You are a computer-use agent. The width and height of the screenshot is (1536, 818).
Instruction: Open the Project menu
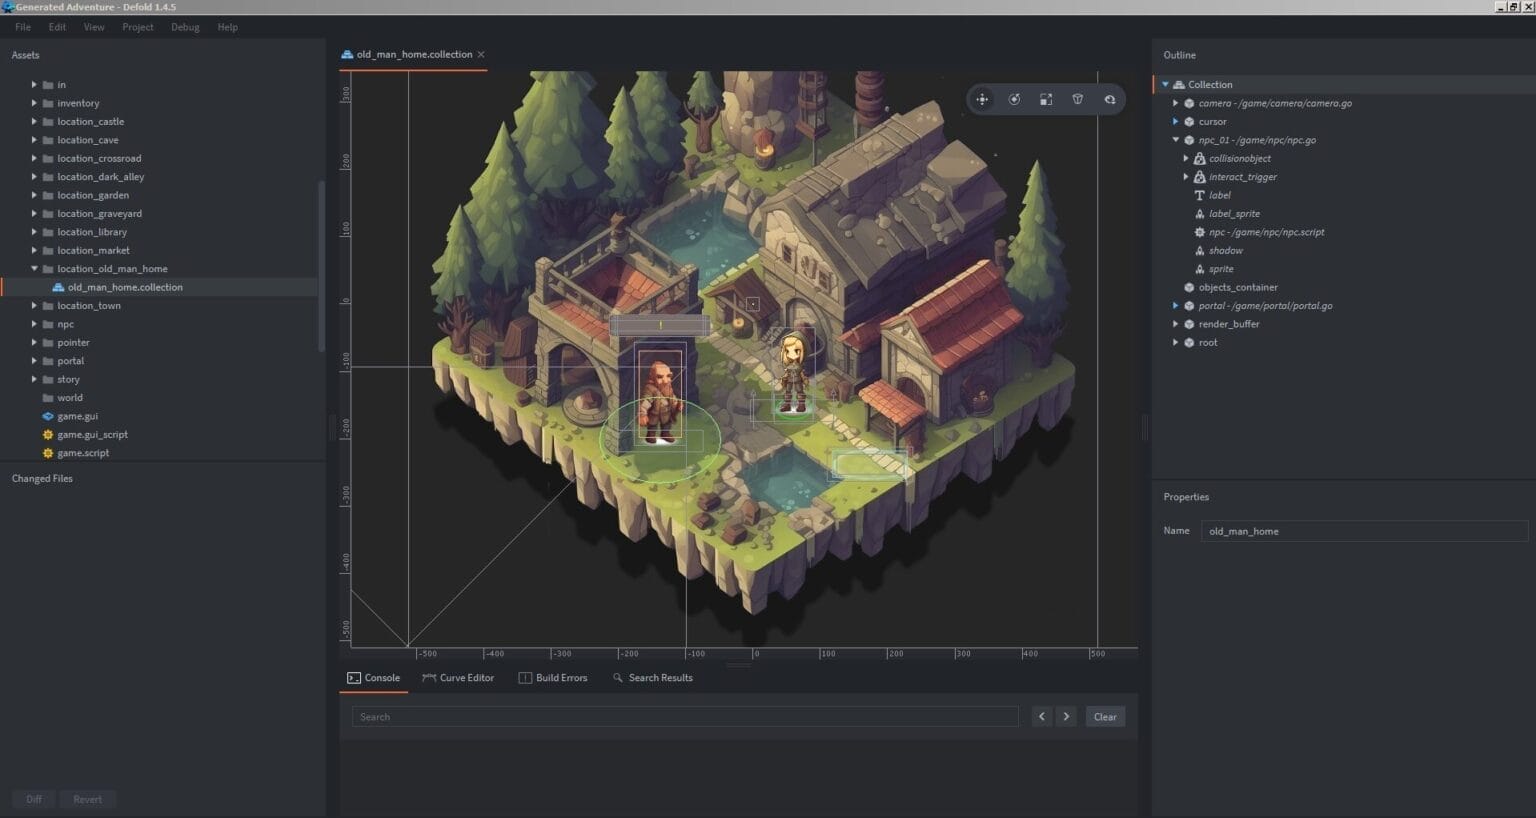click(x=139, y=27)
